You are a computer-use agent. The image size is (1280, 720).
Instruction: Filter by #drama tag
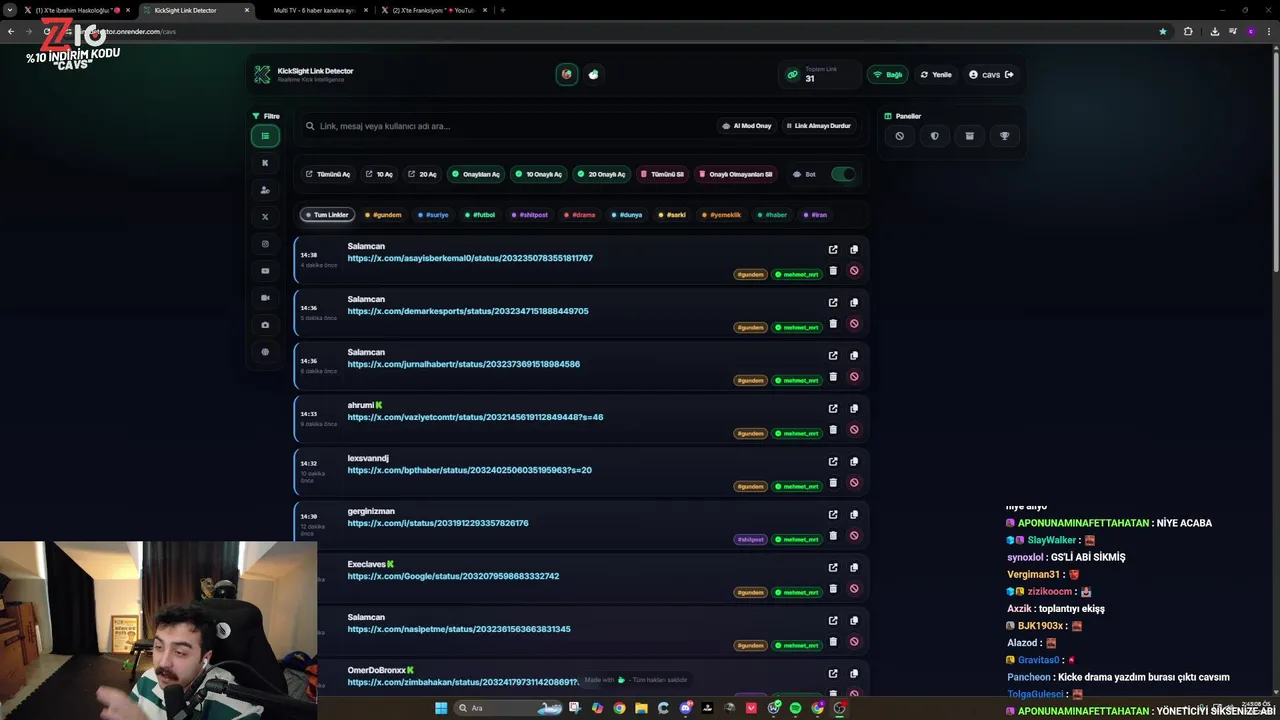[580, 215]
